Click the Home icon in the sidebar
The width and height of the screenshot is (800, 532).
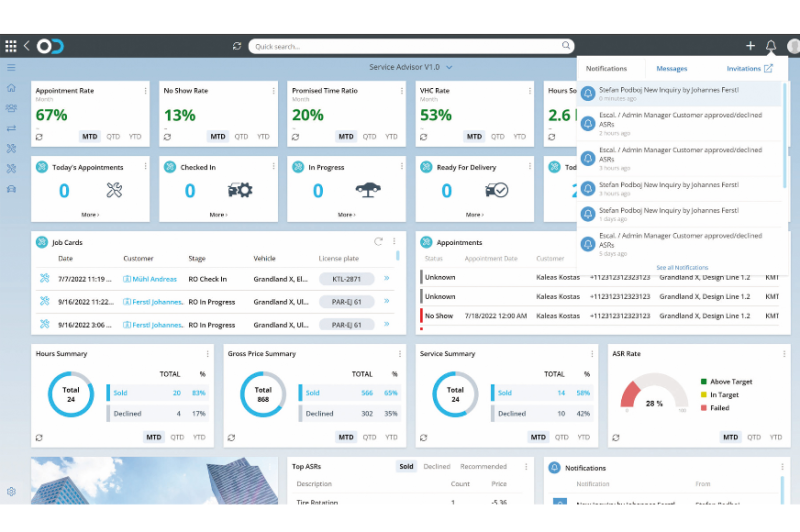(11, 88)
